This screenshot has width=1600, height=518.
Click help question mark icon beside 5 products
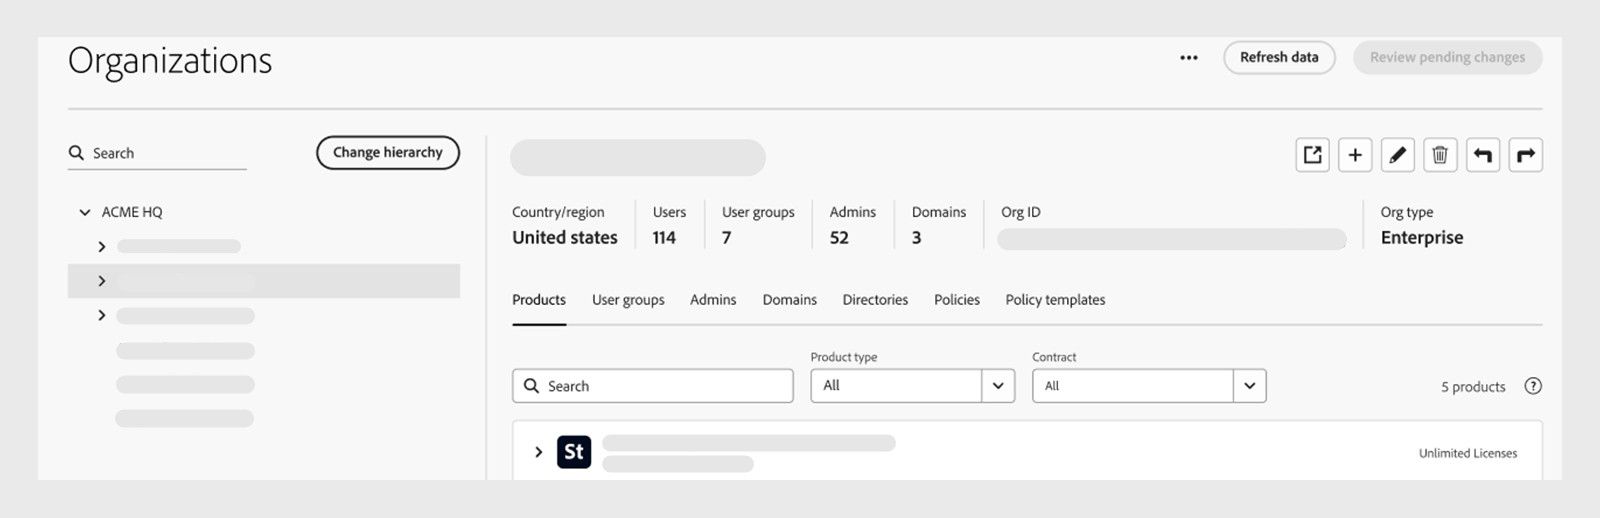pyautogui.click(x=1533, y=386)
